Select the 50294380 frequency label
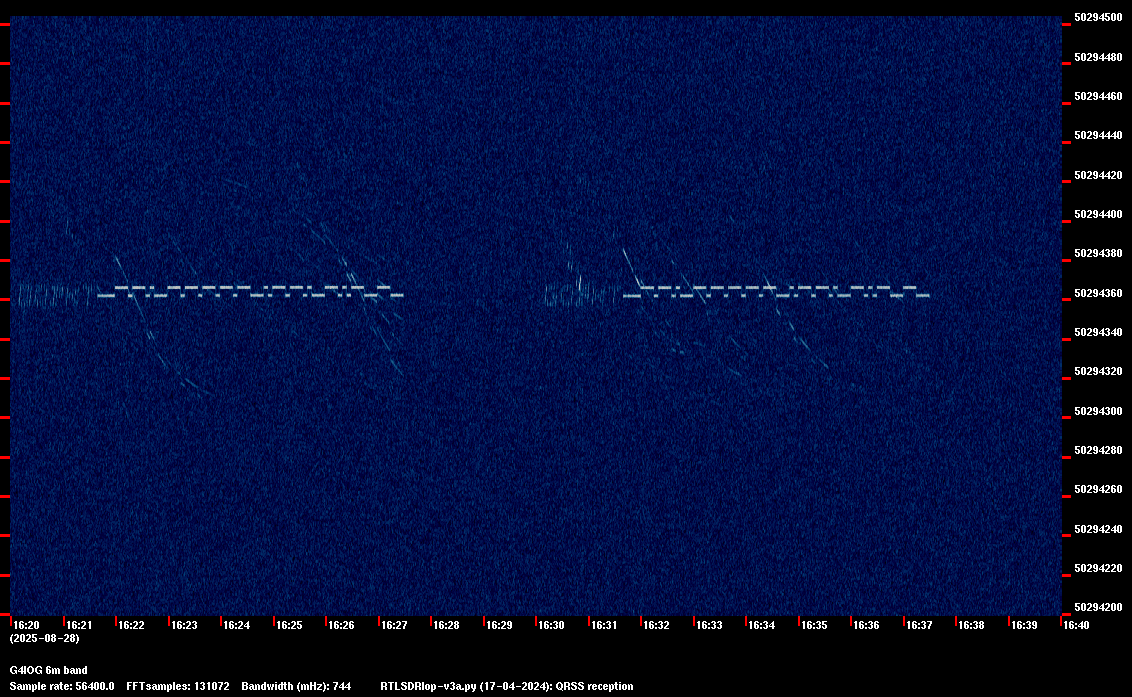The image size is (1132, 697). point(1098,254)
